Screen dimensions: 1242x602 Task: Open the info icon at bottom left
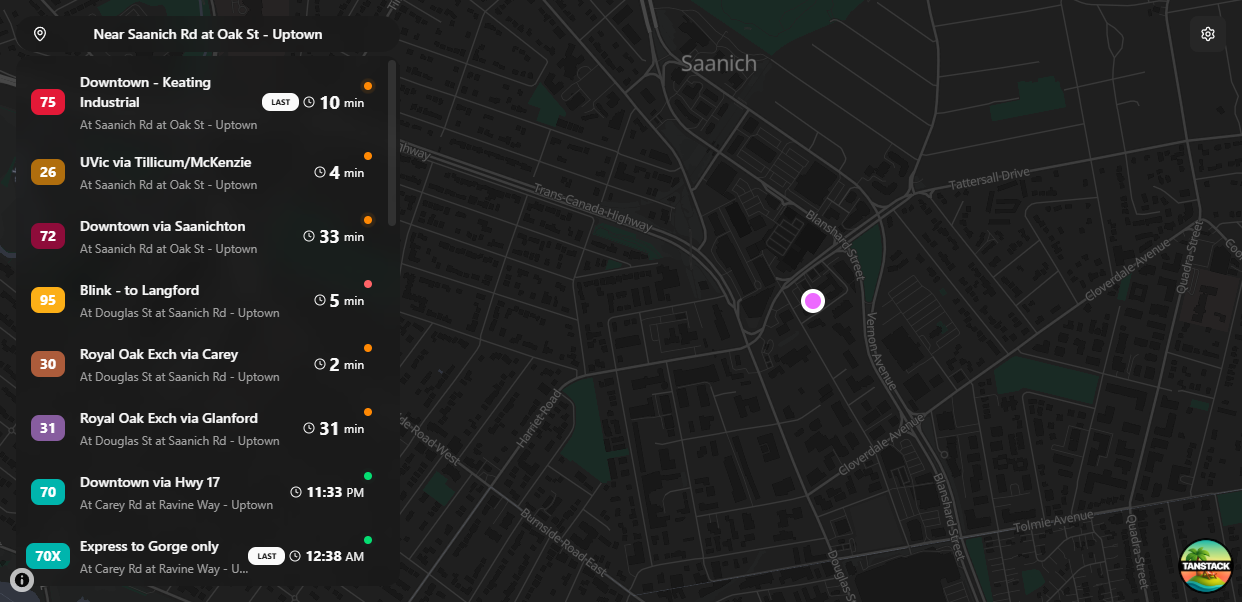point(23,579)
